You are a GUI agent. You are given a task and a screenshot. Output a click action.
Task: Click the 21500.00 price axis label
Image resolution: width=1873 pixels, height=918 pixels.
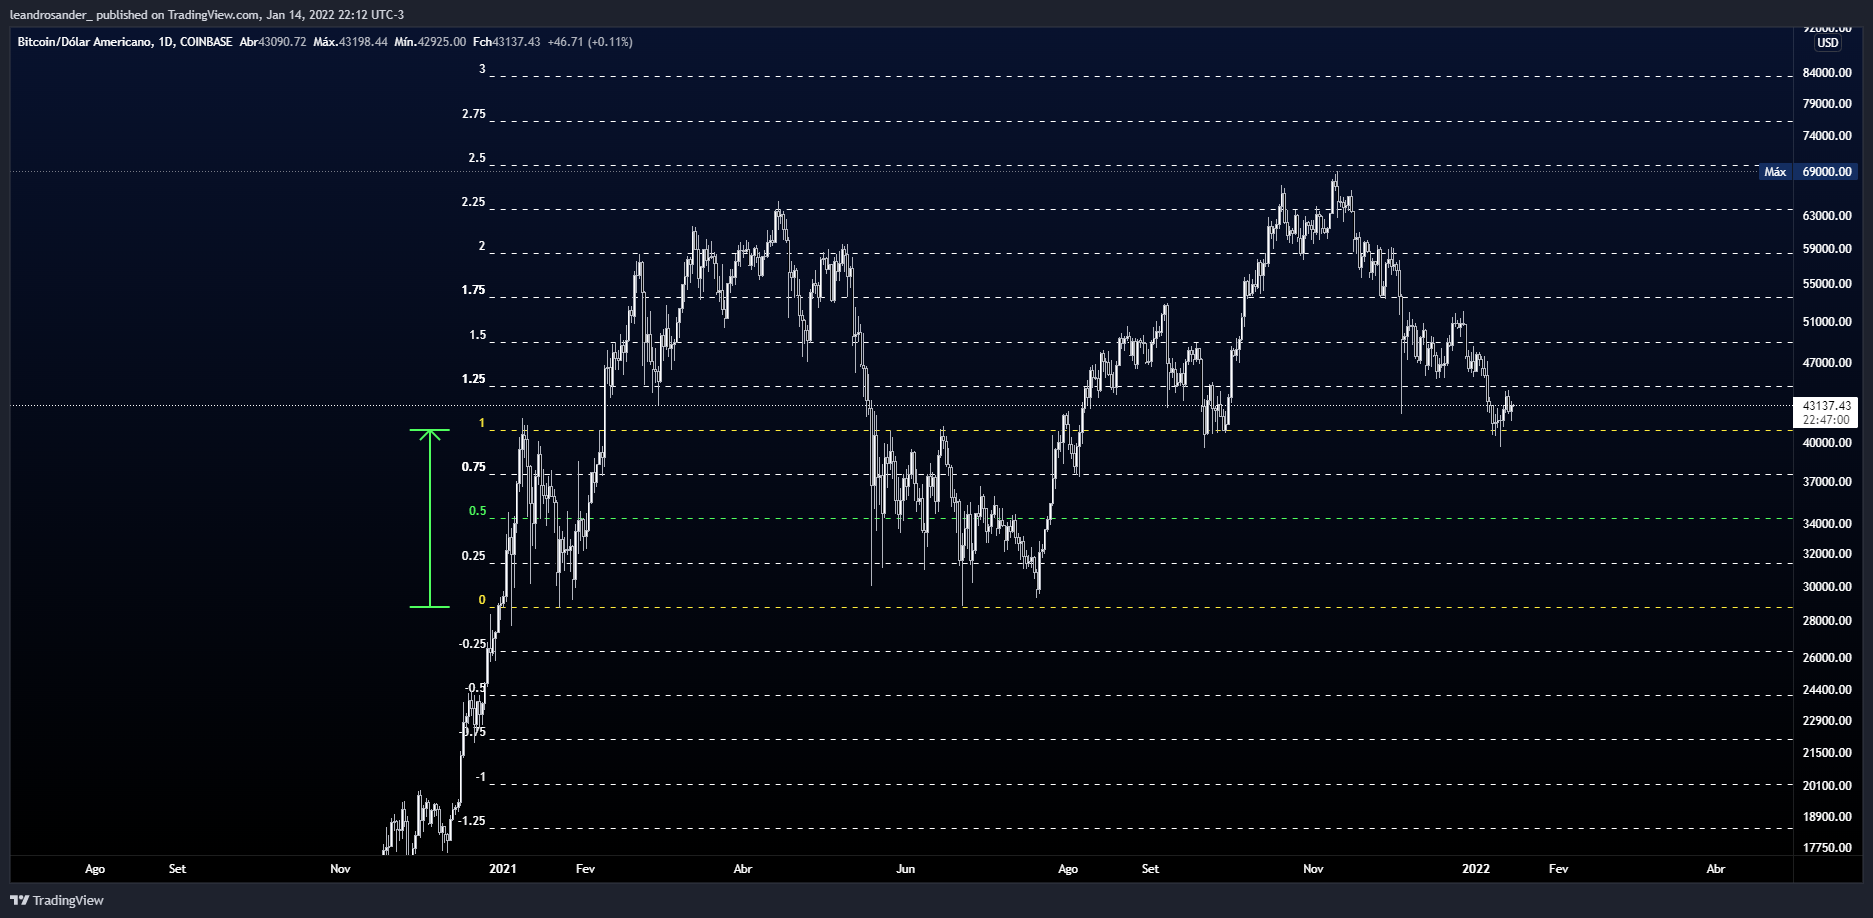click(1827, 753)
